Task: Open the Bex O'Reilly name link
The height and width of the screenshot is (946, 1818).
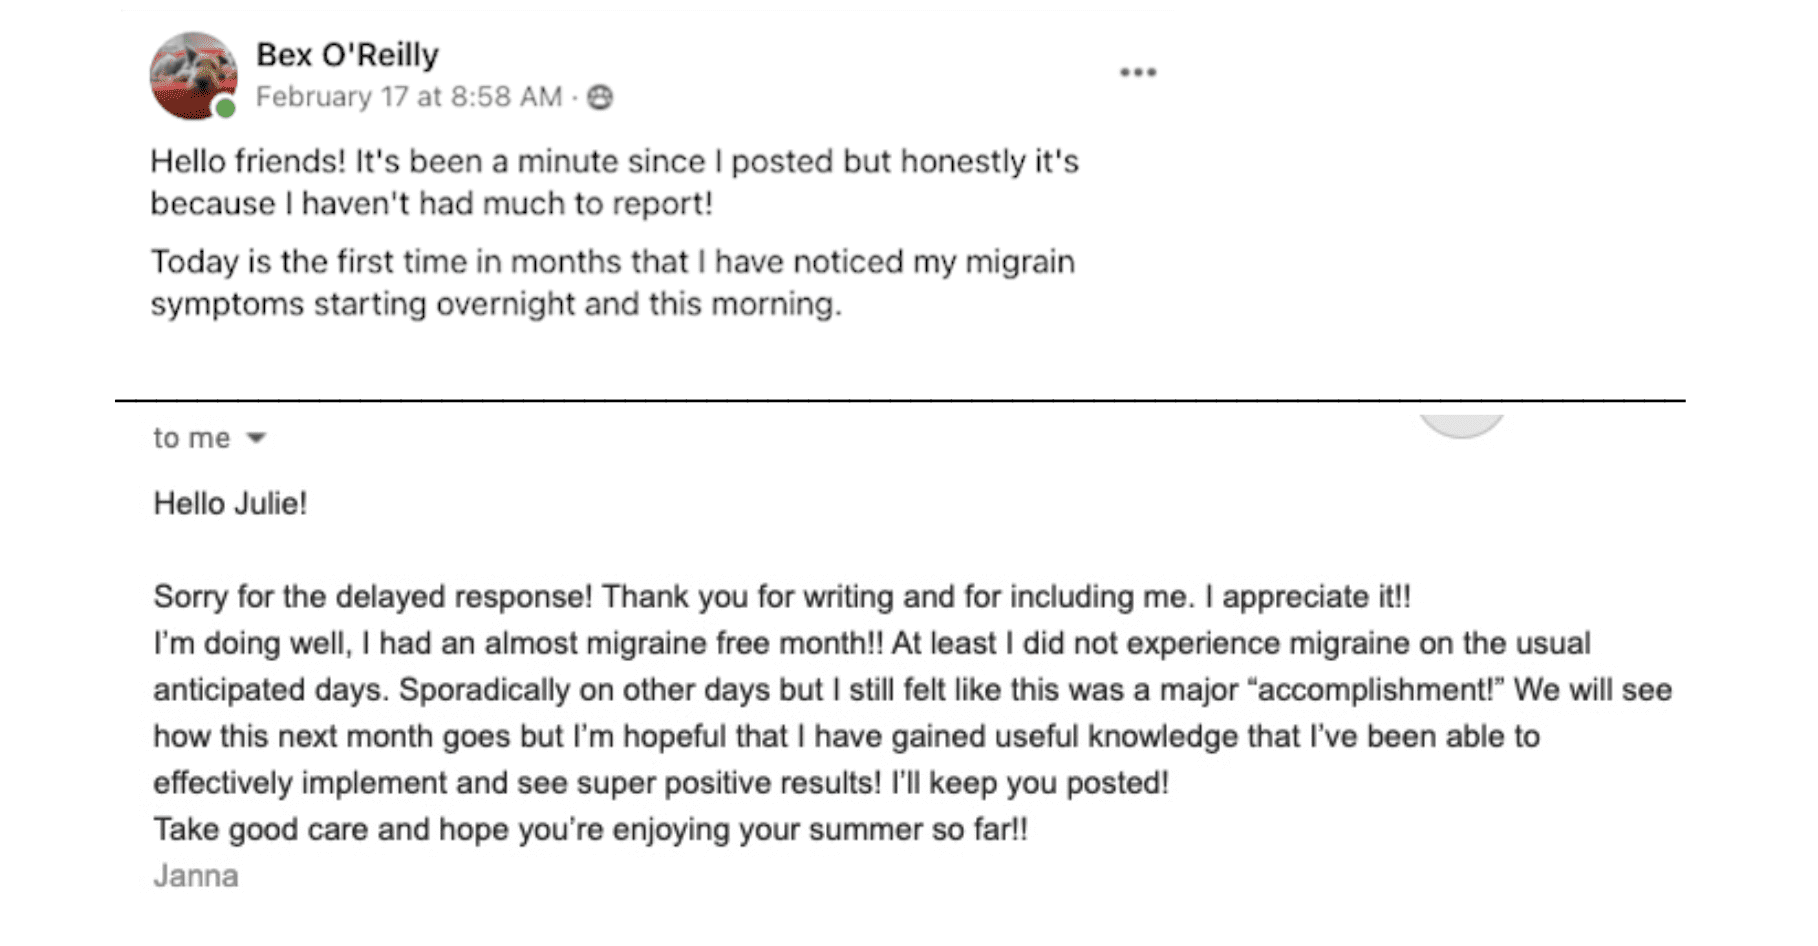Action: (x=347, y=54)
